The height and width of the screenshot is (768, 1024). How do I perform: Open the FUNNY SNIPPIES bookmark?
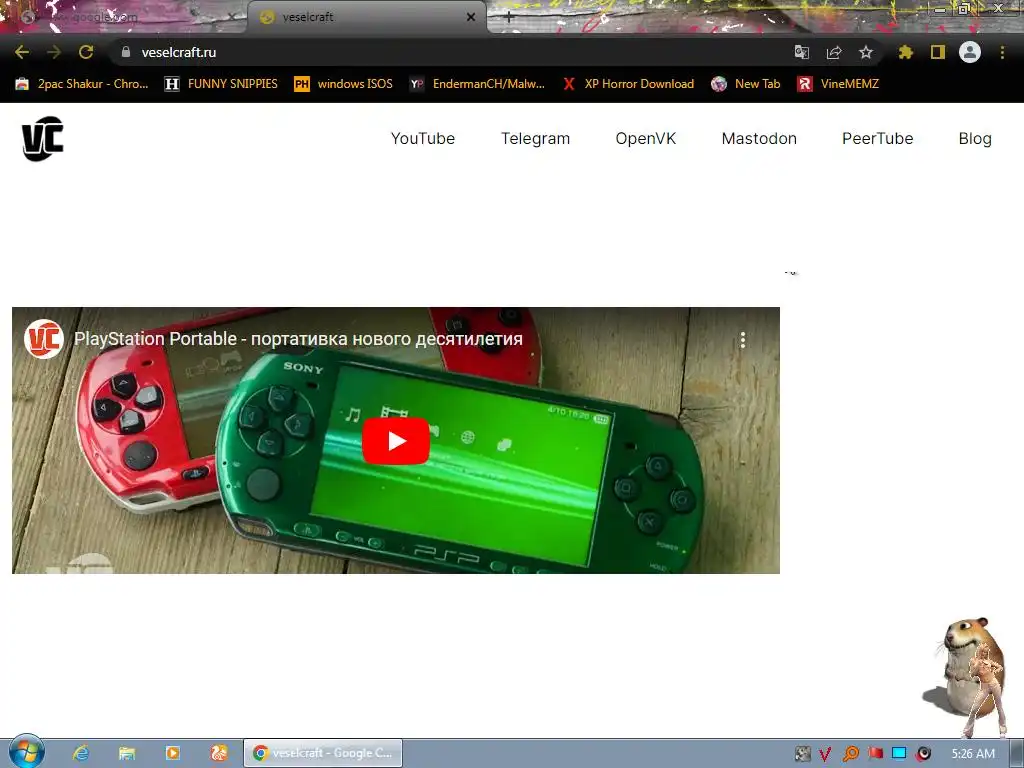point(221,84)
